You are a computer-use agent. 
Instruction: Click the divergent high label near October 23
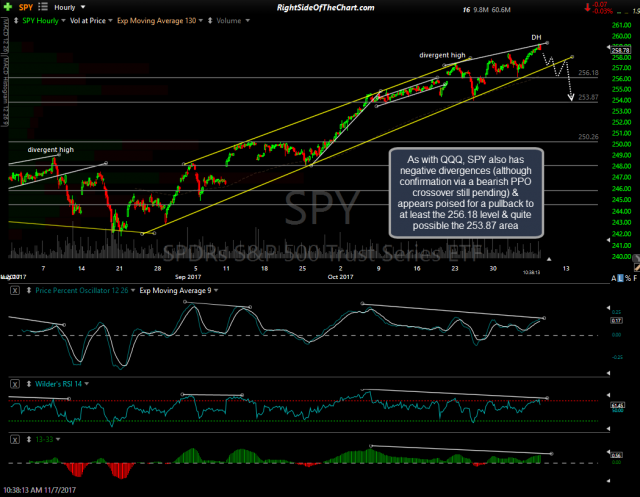click(x=442, y=55)
